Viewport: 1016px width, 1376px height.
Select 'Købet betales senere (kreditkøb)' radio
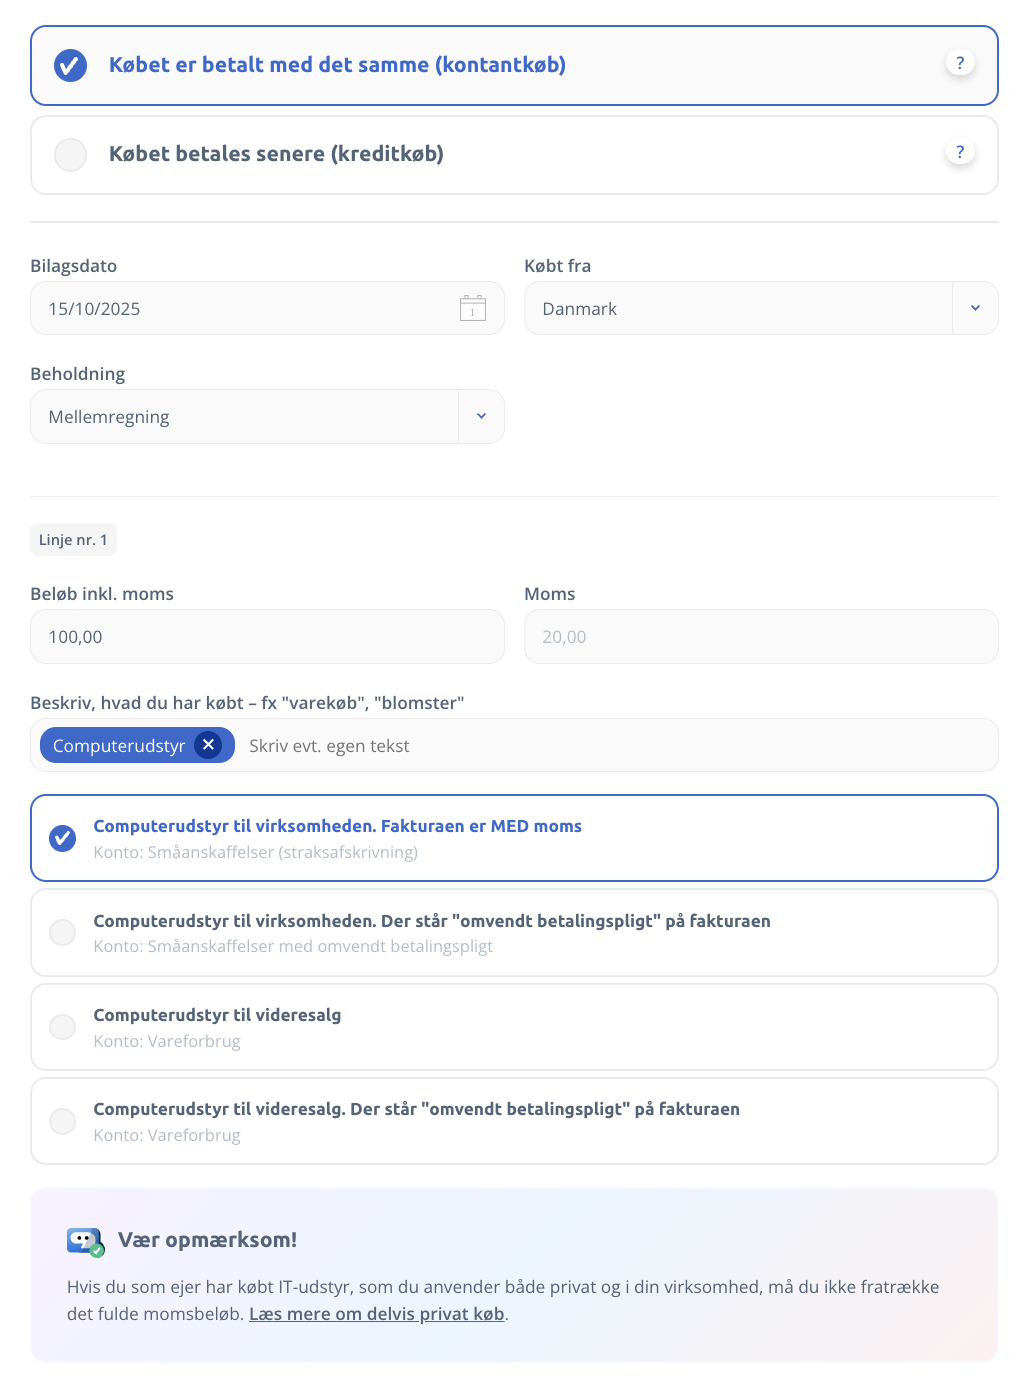[x=70, y=155]
